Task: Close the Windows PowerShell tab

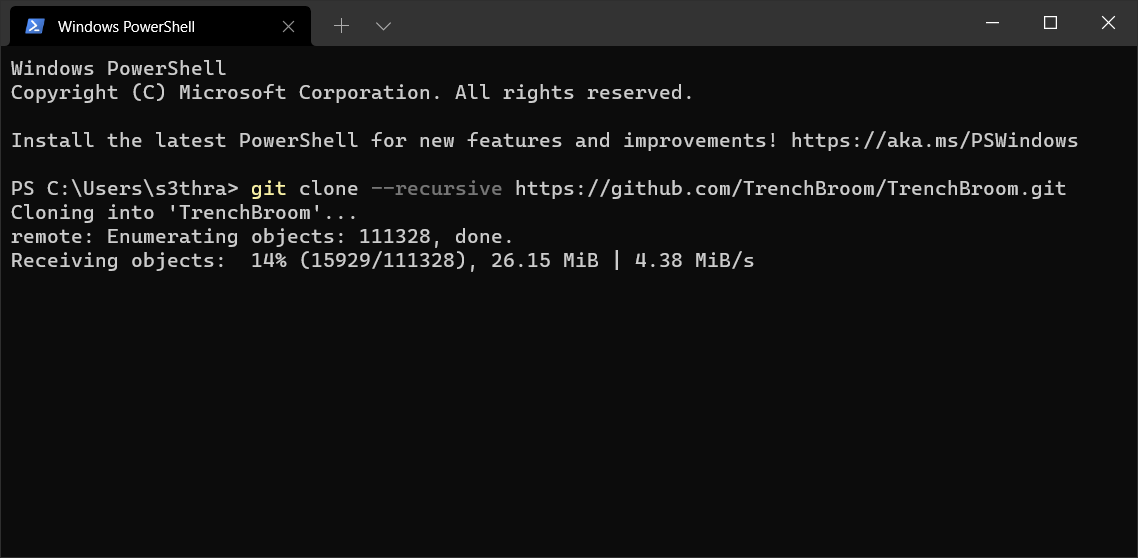Action: (x=288, y=27)
